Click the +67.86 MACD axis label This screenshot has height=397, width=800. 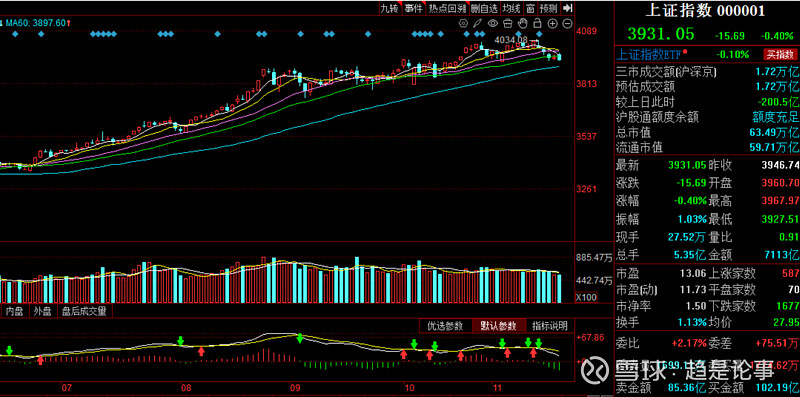click(590, 337)
